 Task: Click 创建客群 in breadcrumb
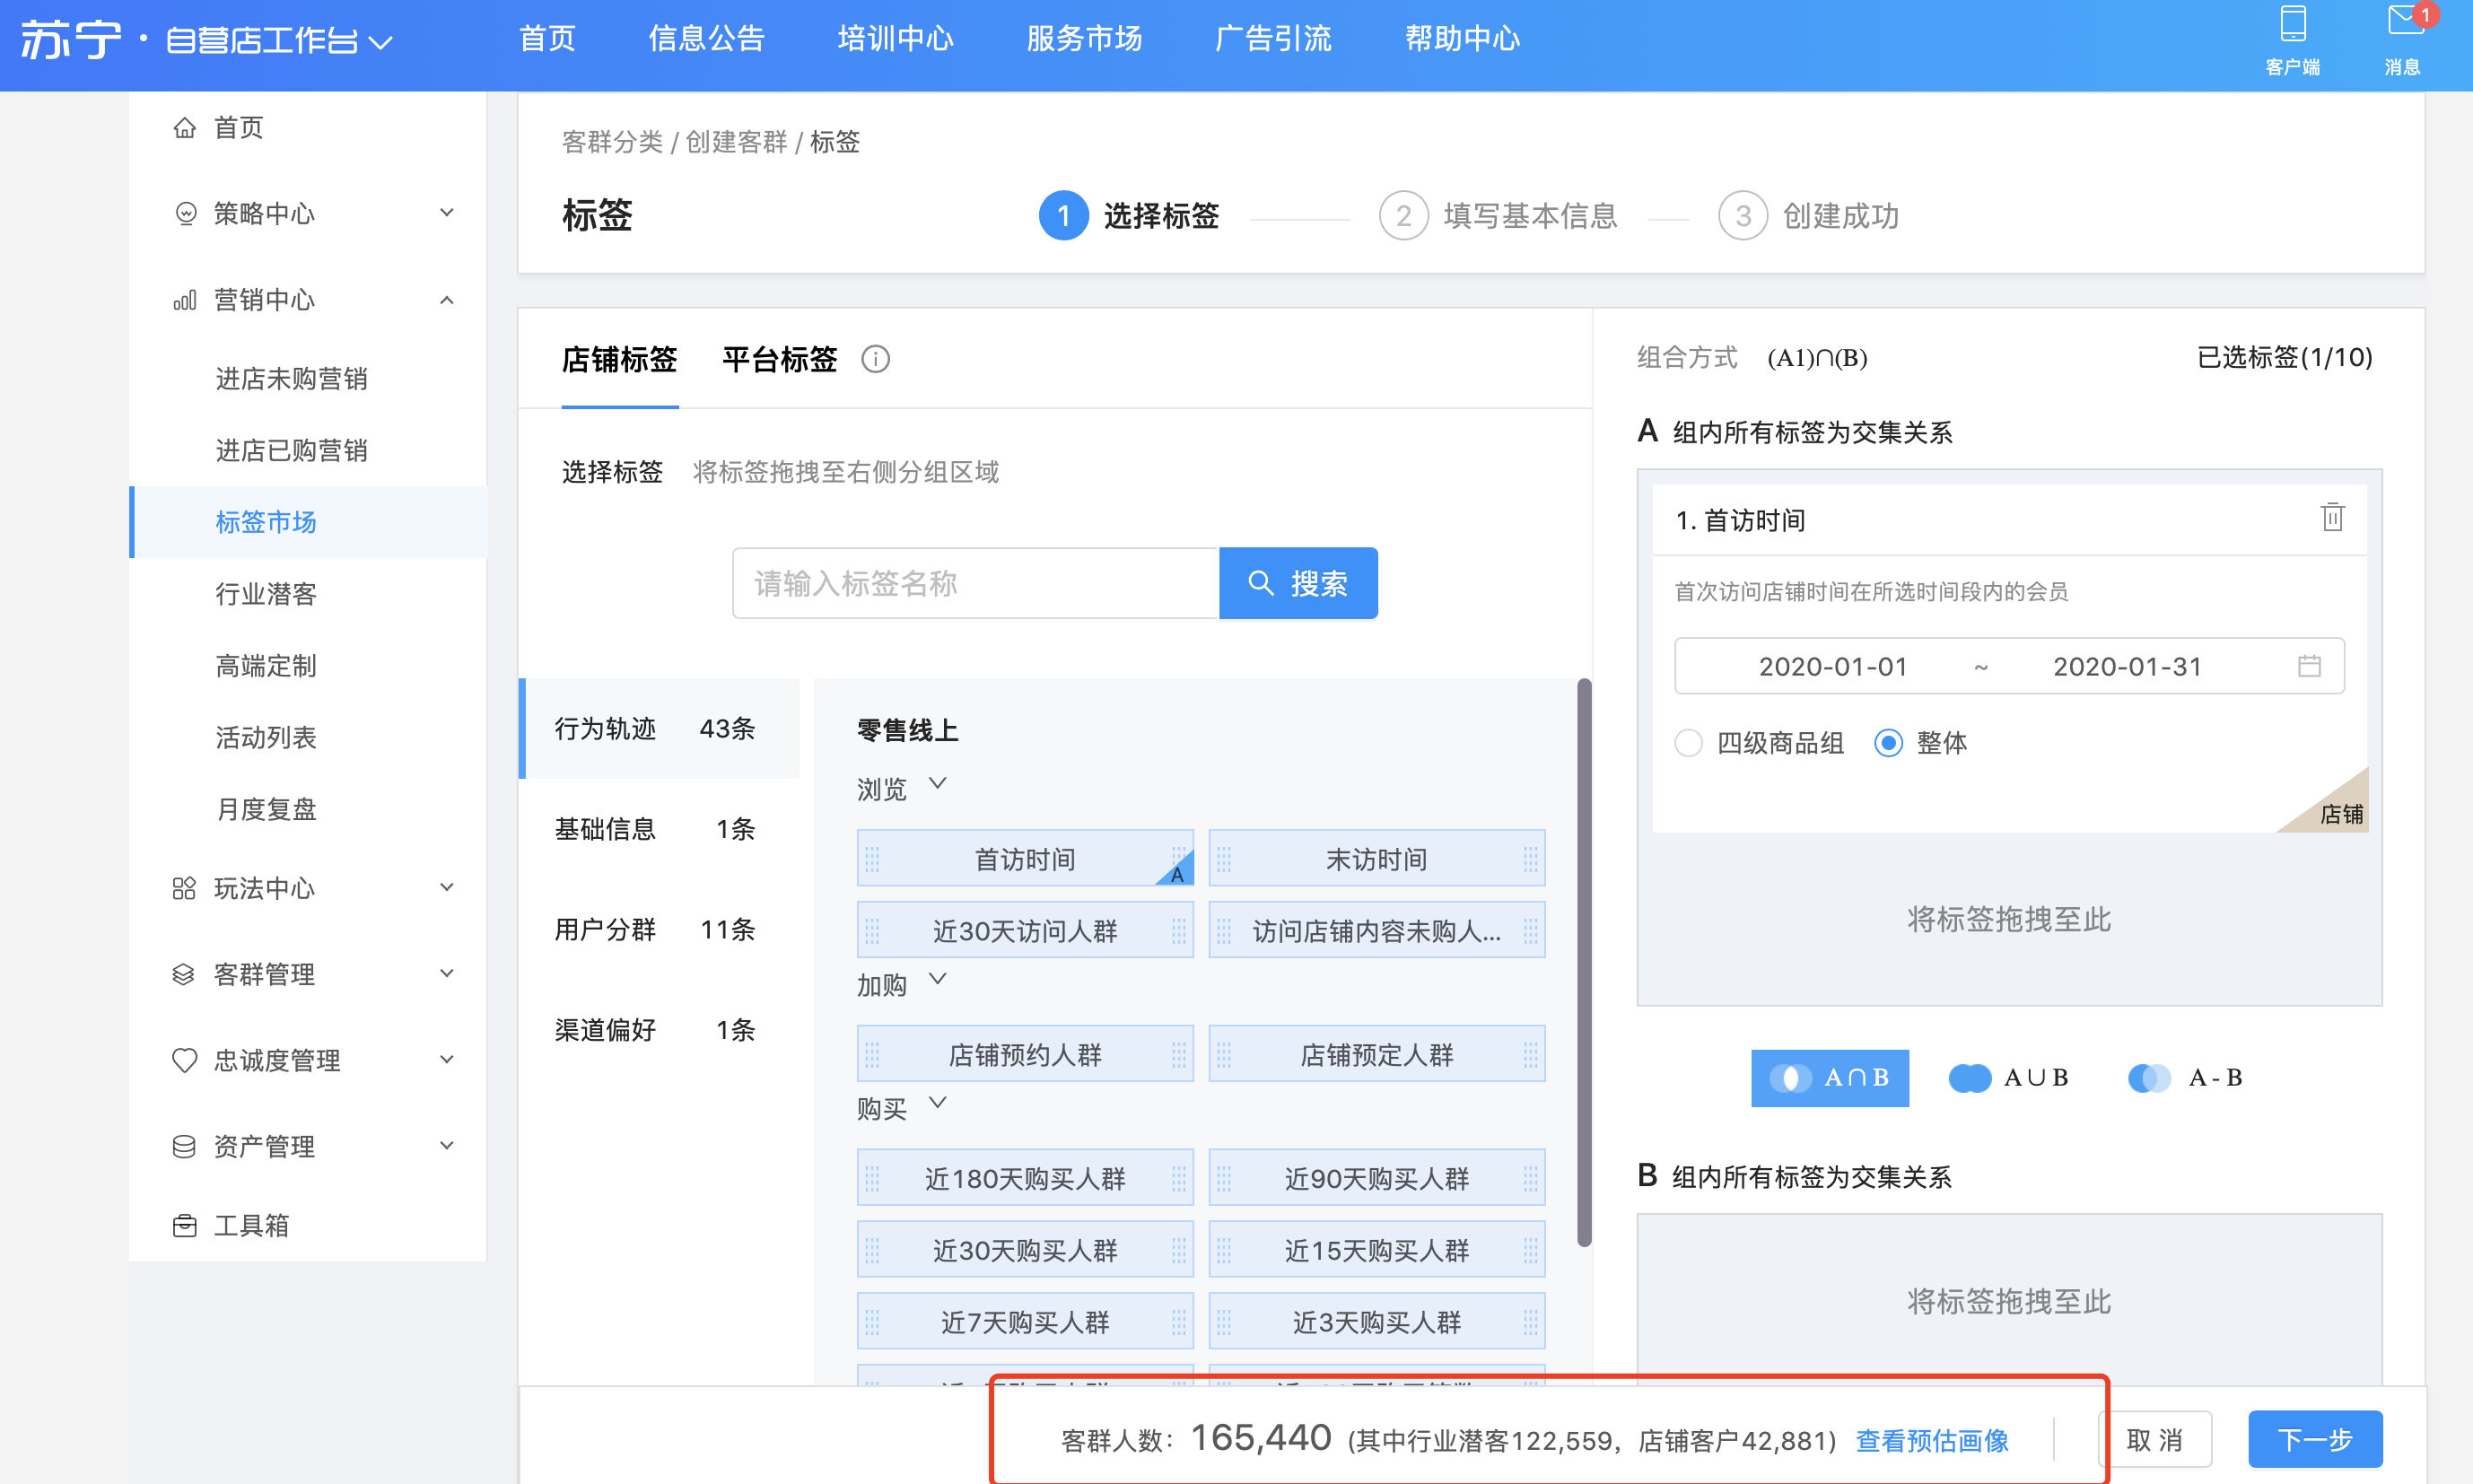pyautogui.click(x=736, y=142)
